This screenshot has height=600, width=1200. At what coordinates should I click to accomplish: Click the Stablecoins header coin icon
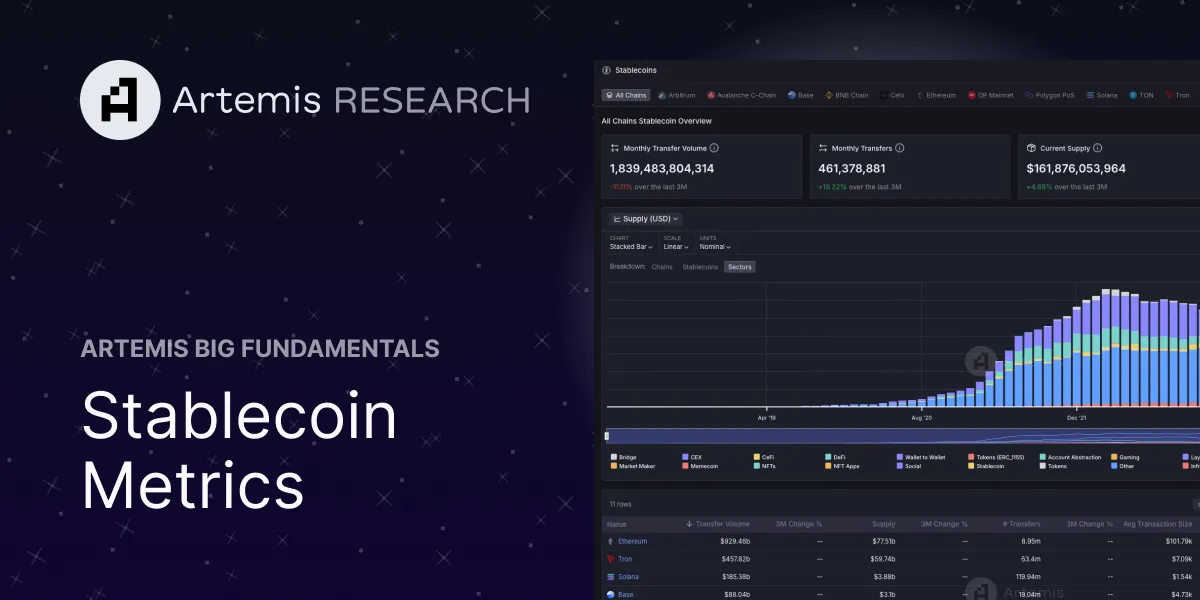pyautogui.click(x=606, y=71)
